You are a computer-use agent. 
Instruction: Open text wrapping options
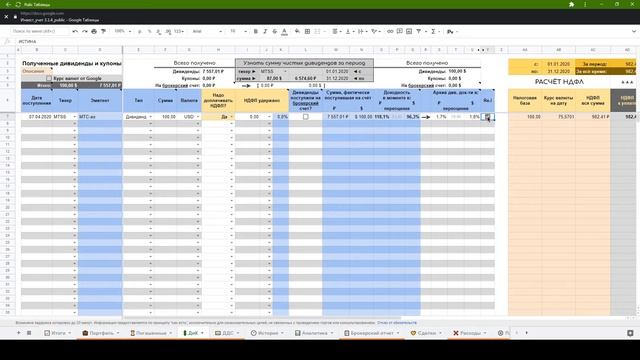(x=362, y=31)
